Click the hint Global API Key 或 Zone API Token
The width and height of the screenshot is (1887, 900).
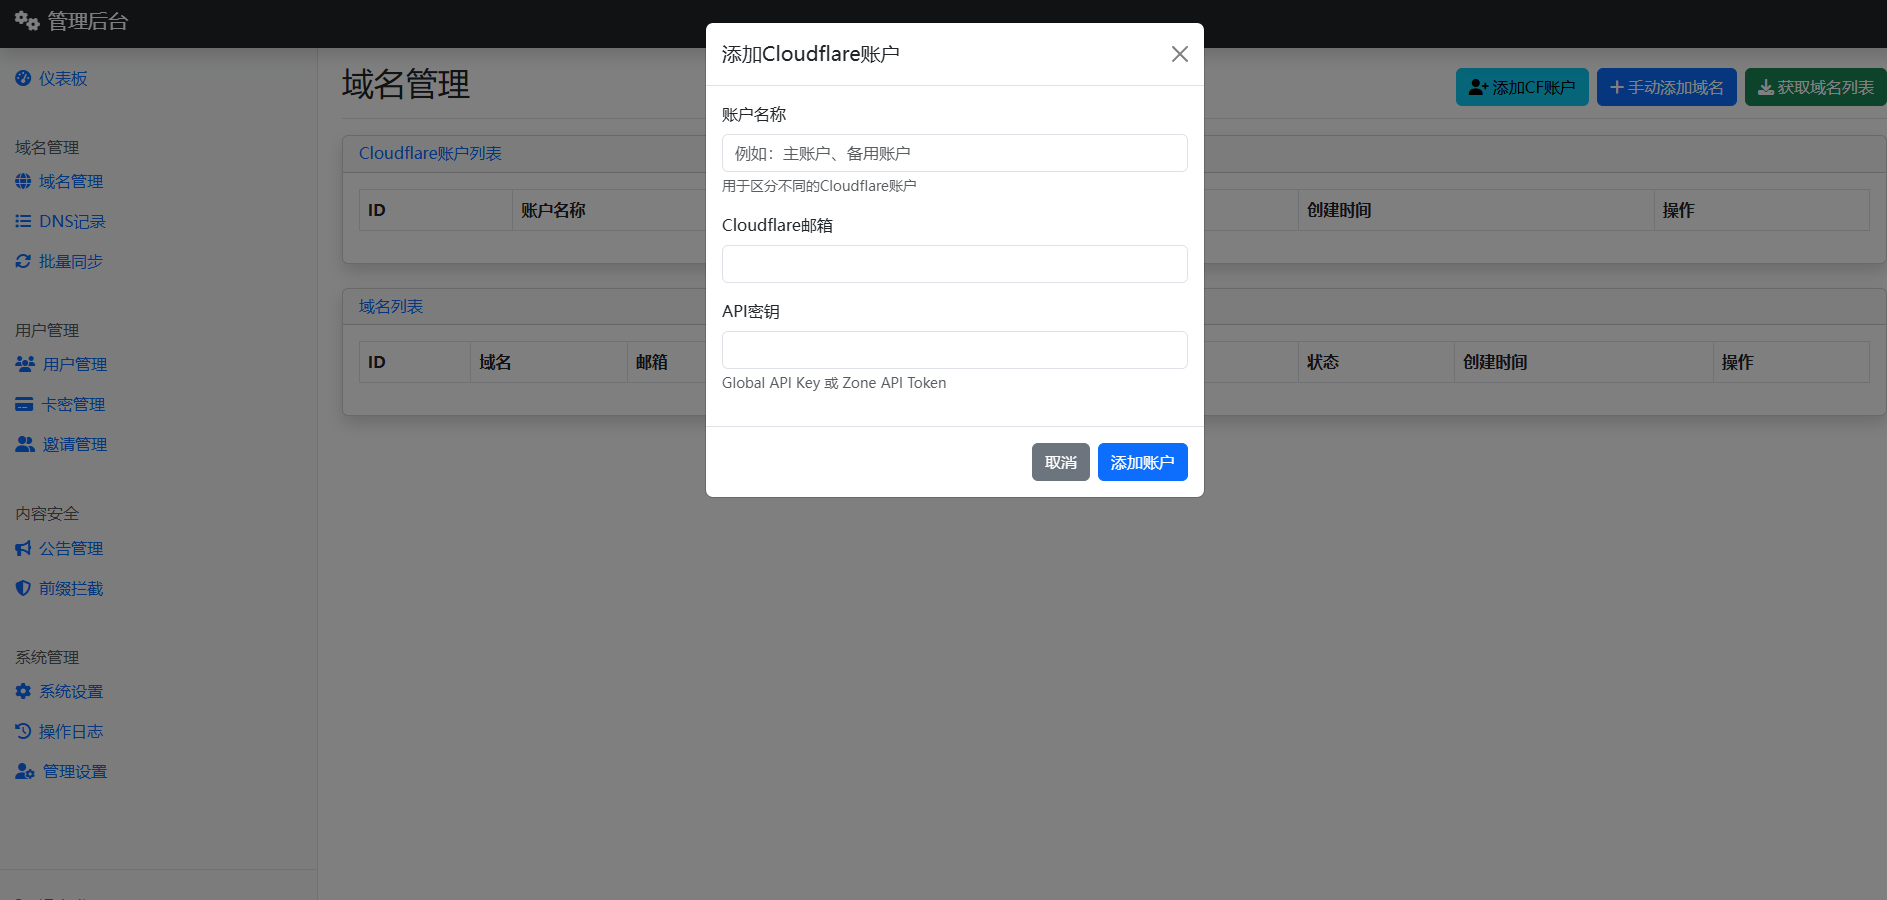coord(834,383)
